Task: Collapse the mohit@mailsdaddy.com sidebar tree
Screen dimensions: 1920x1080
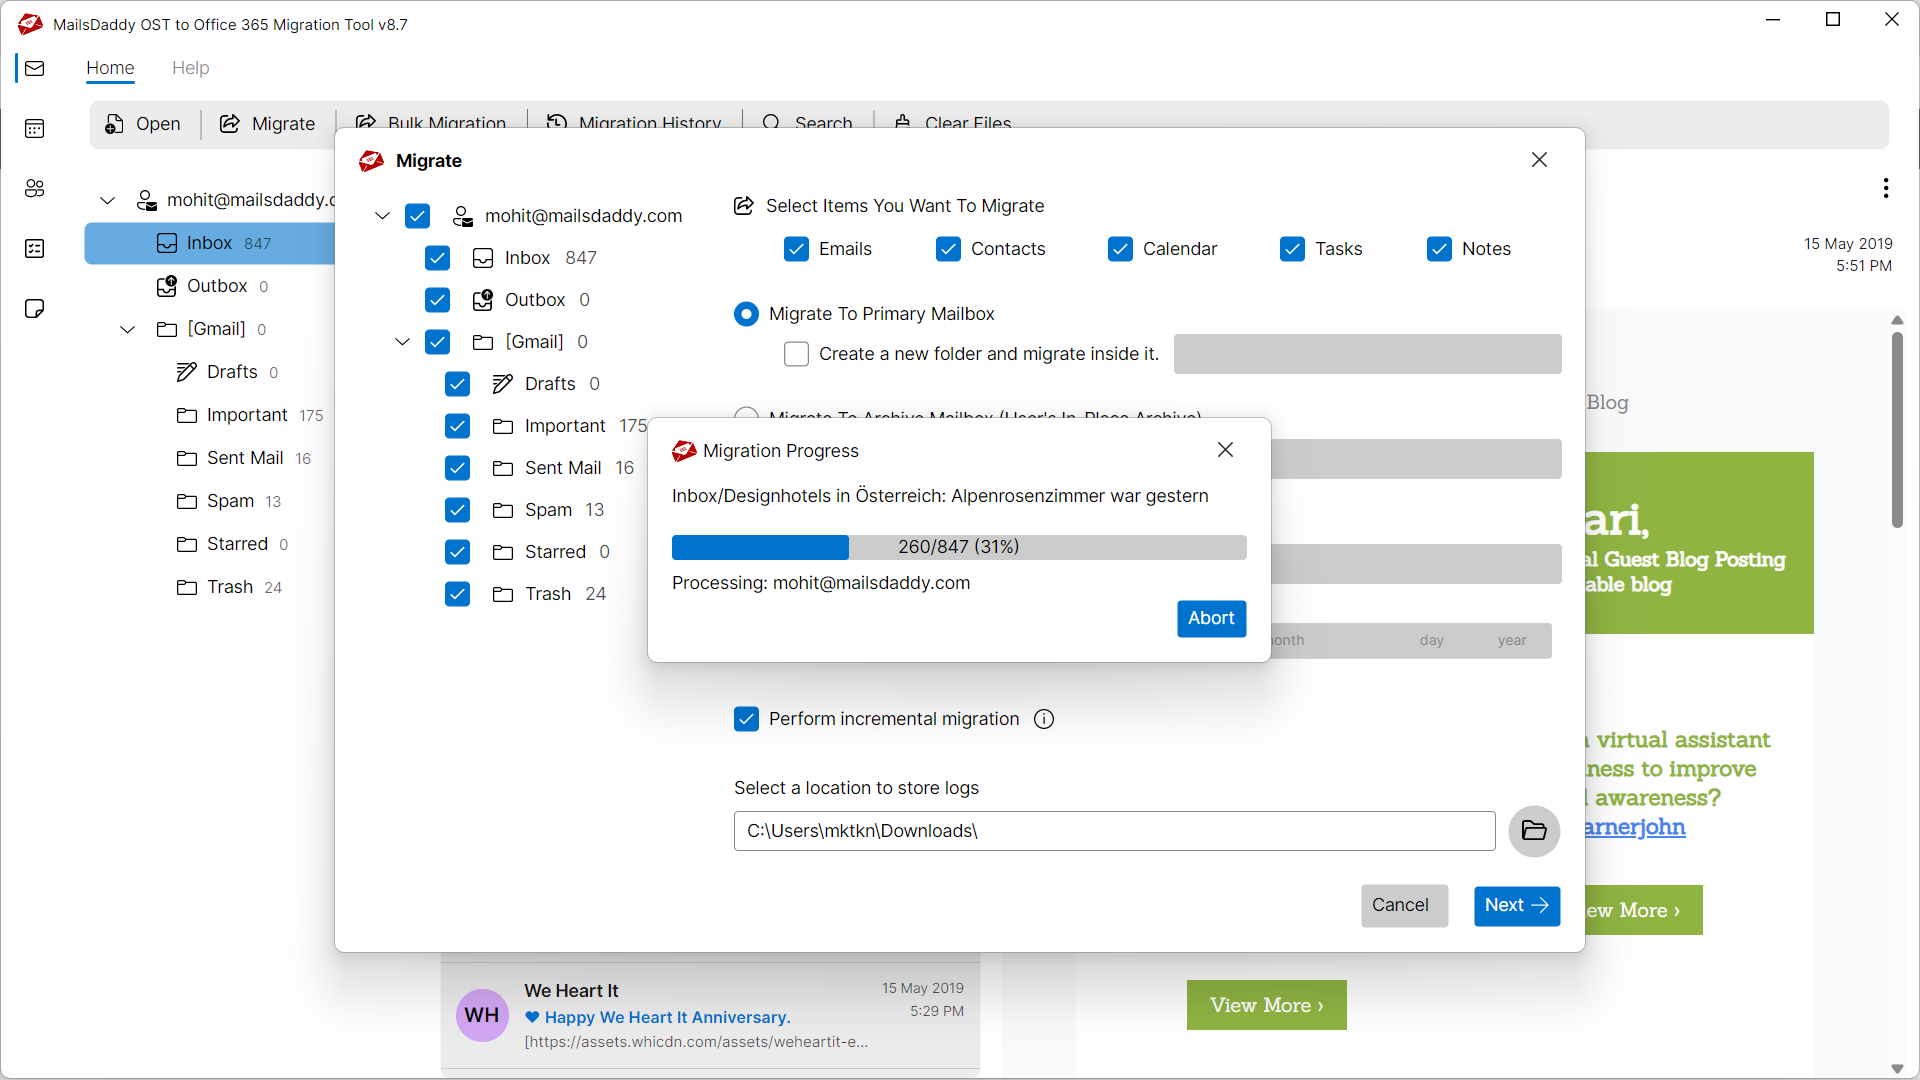Action: pyautogui.click(x=107, y=201)
